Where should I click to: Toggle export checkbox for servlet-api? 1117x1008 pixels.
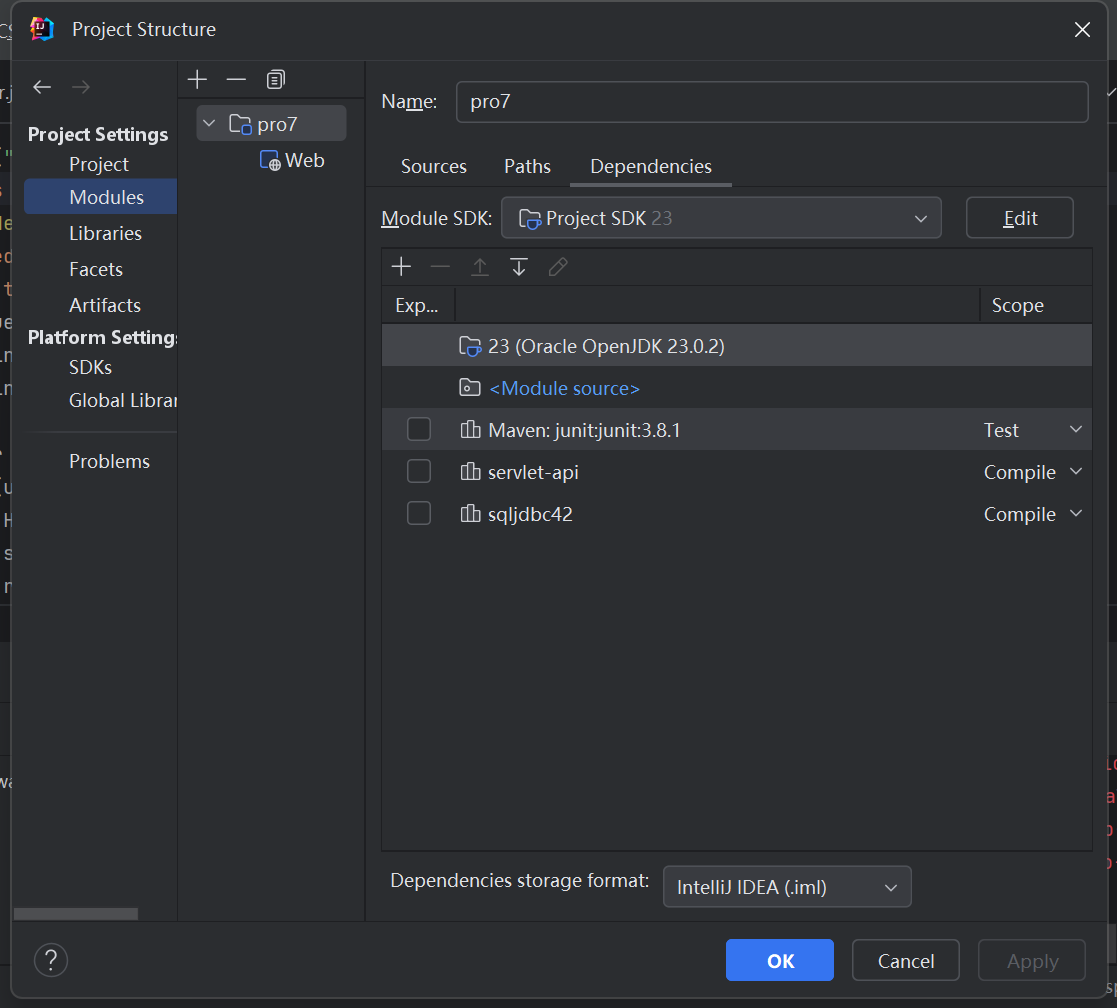coord(419,472)
